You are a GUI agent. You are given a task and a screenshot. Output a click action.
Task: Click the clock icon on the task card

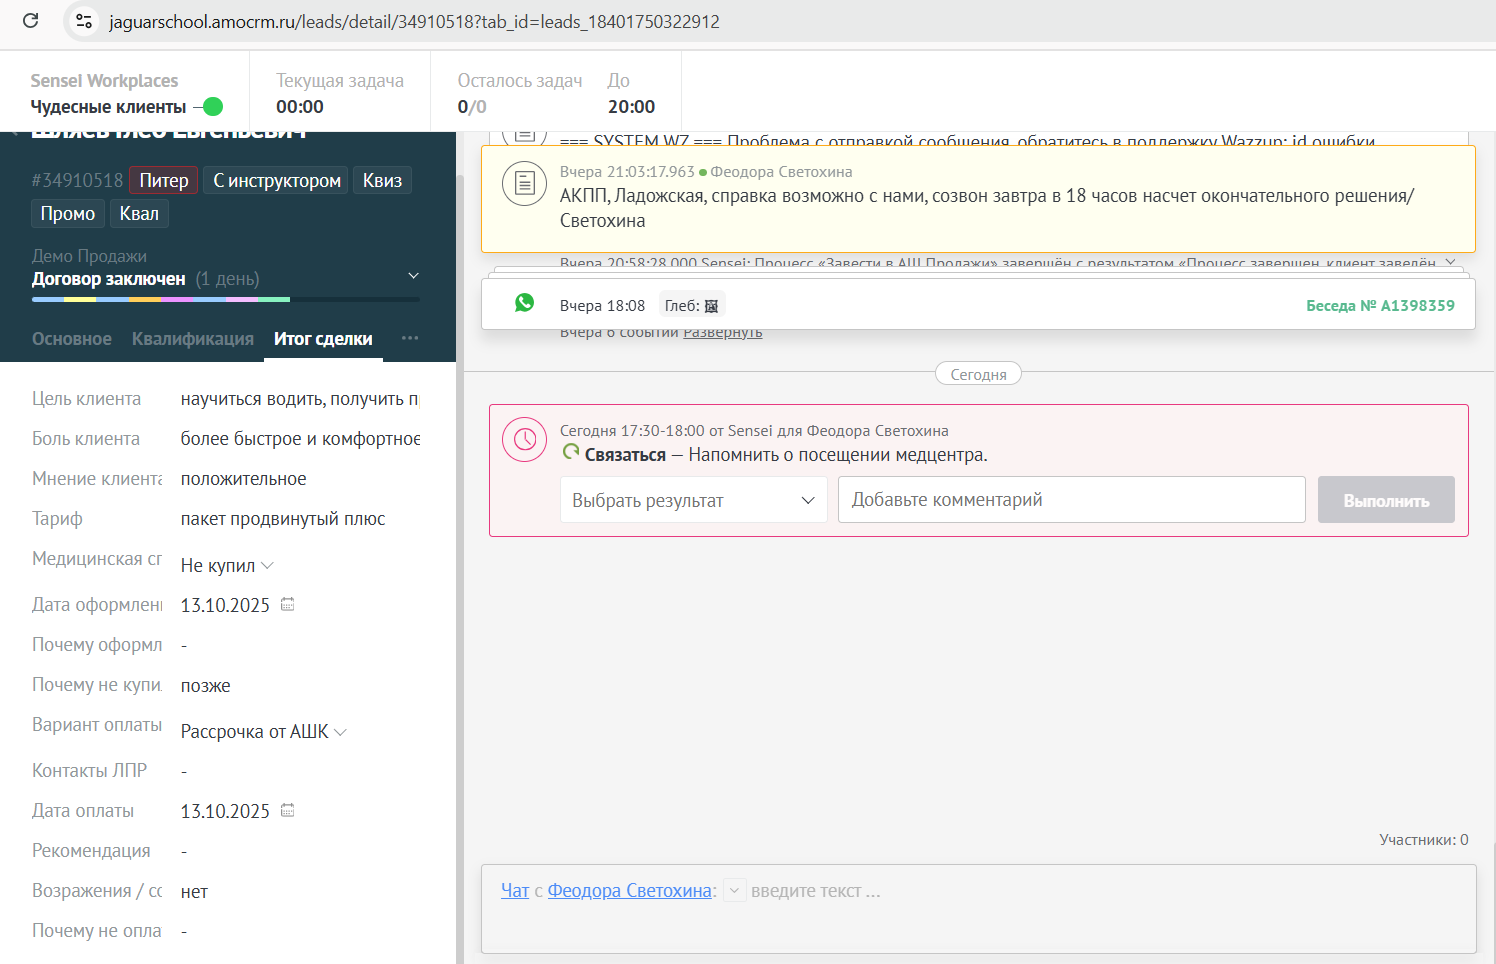point(524,439)
